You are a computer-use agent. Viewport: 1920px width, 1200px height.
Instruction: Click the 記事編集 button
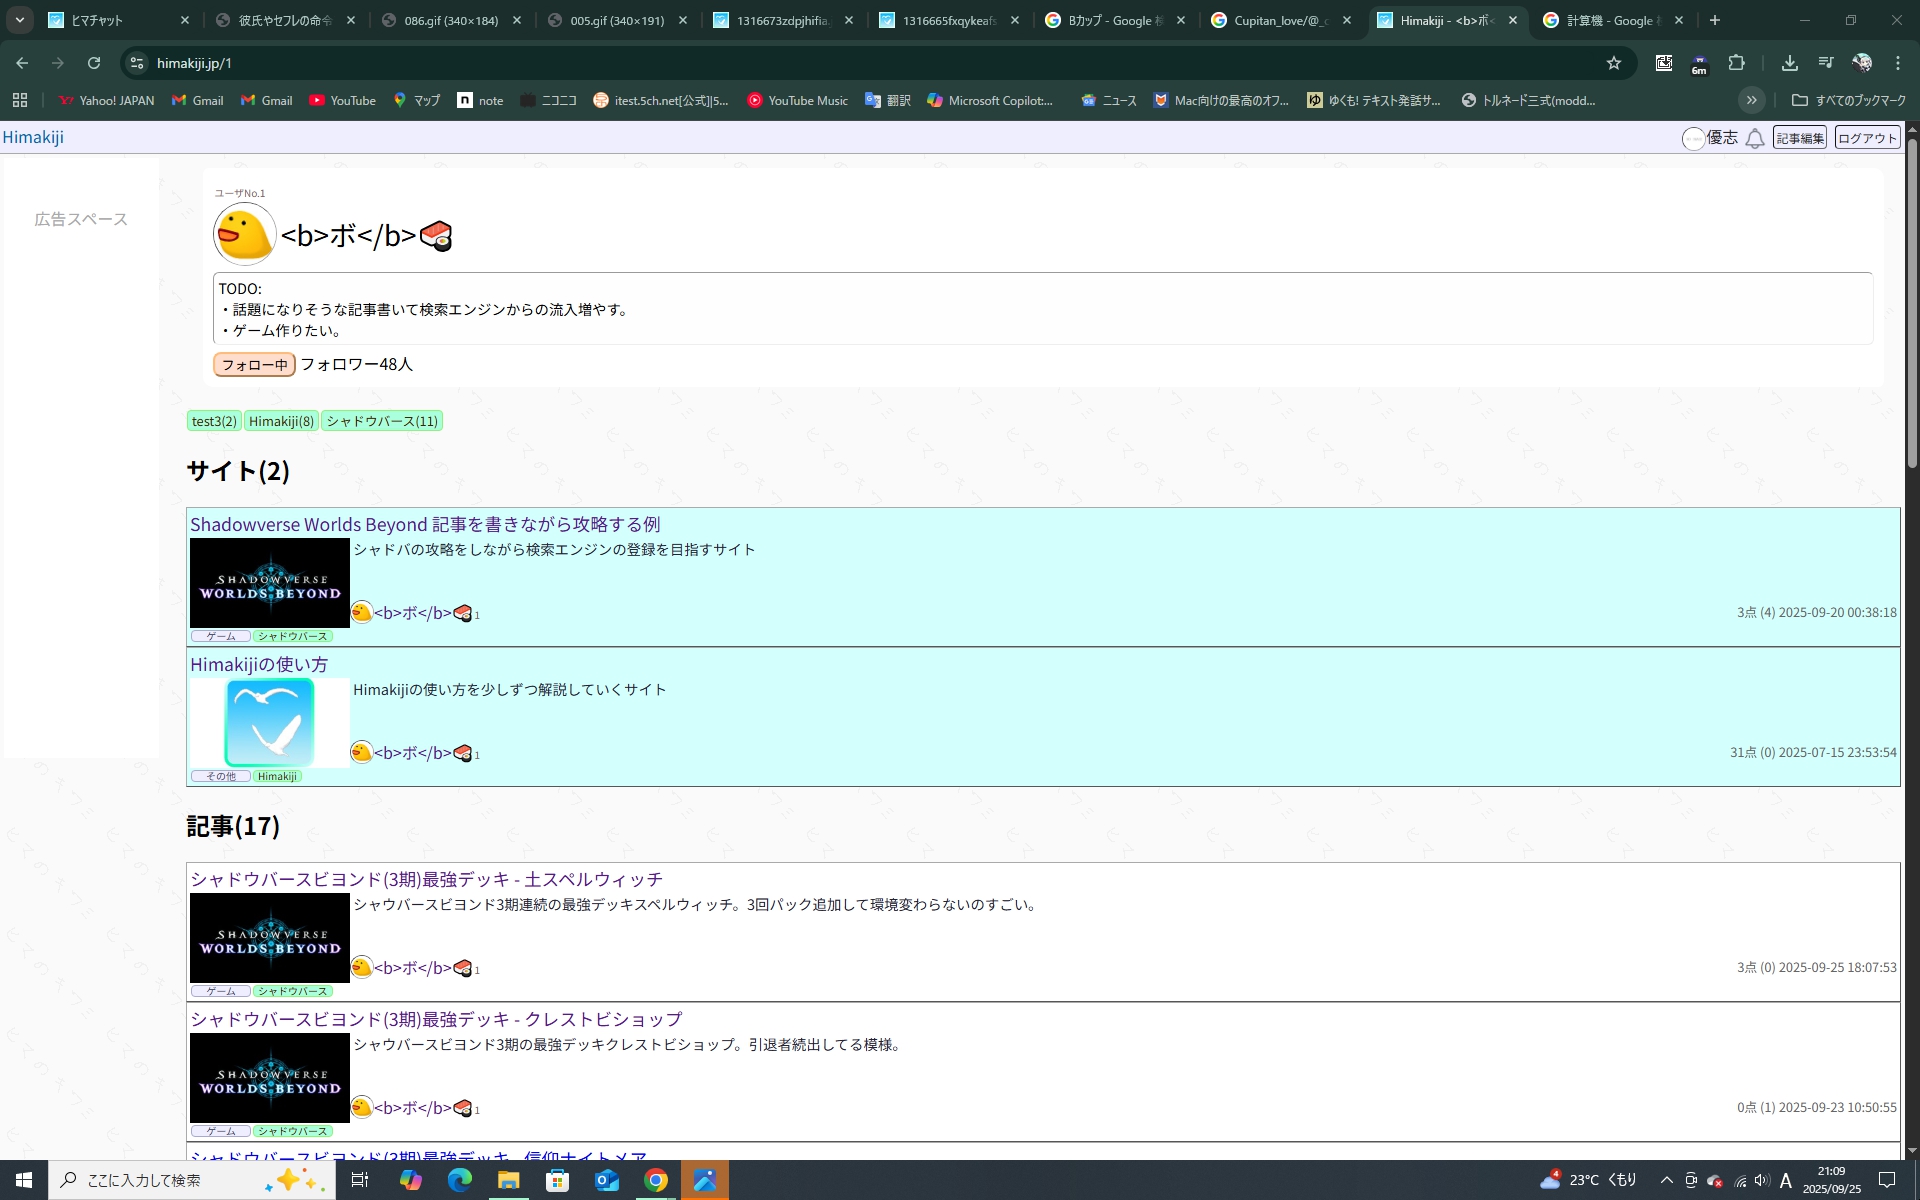pos(1799,138)
